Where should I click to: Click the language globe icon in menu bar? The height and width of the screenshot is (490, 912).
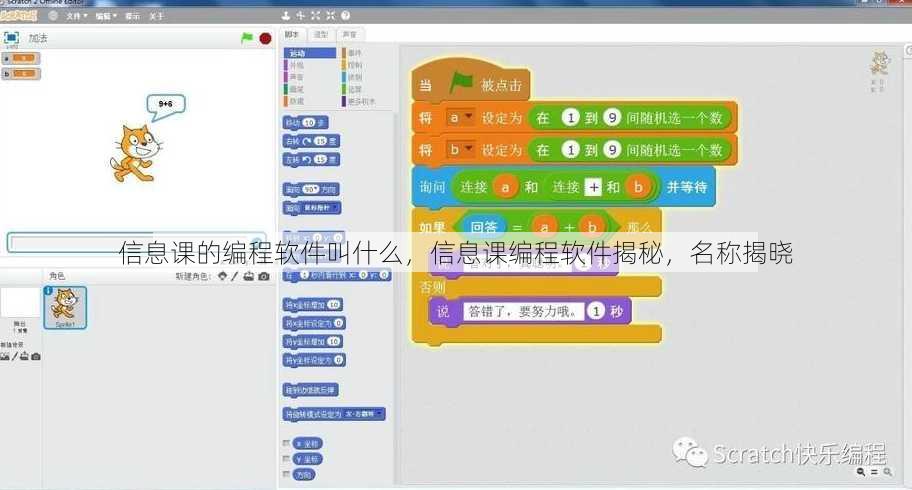click(53, 16)
